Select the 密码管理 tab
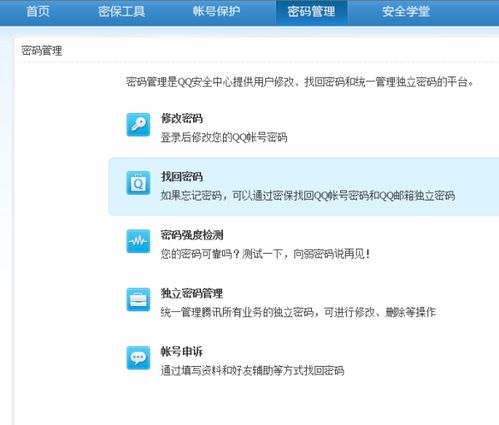Image resolution: width=499 pixels, height=425 pixels. pos(311,12)
